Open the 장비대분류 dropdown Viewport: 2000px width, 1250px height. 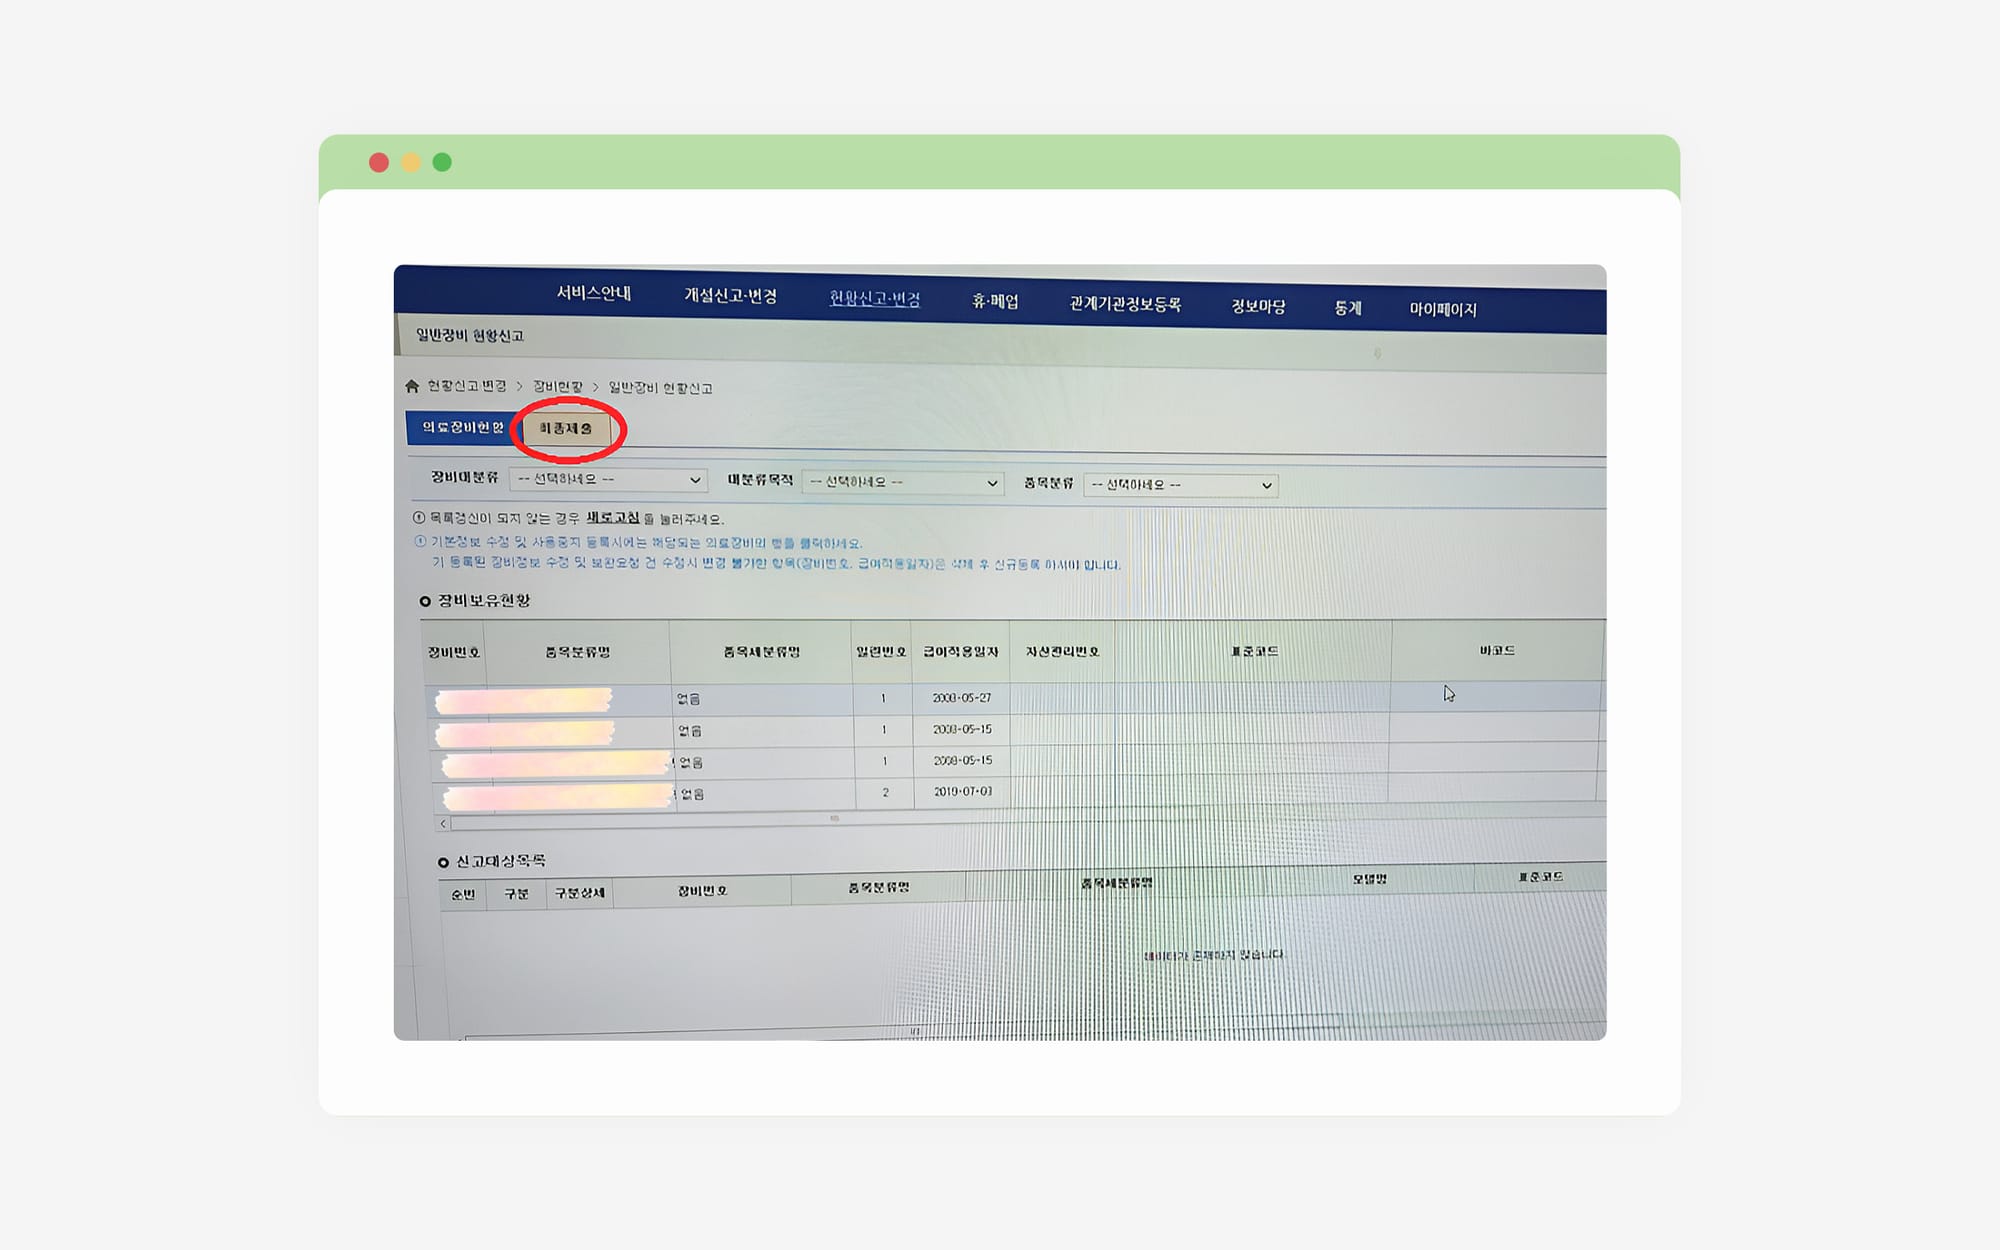[608, 480]
